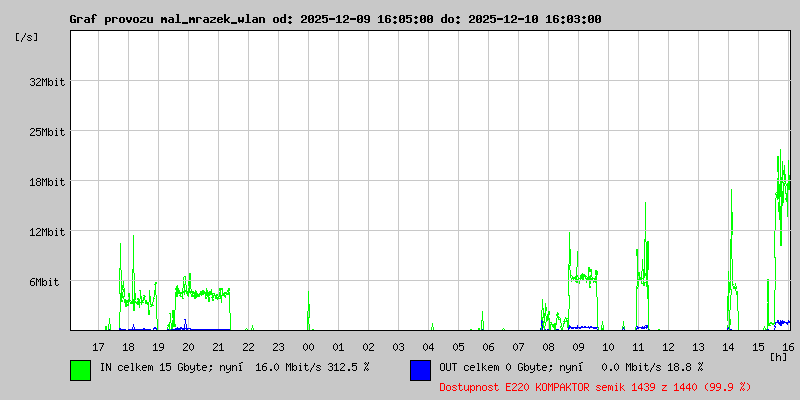Click the '13' hour axis label
Viewport: 800px width, 400px height.
[698, 347]
